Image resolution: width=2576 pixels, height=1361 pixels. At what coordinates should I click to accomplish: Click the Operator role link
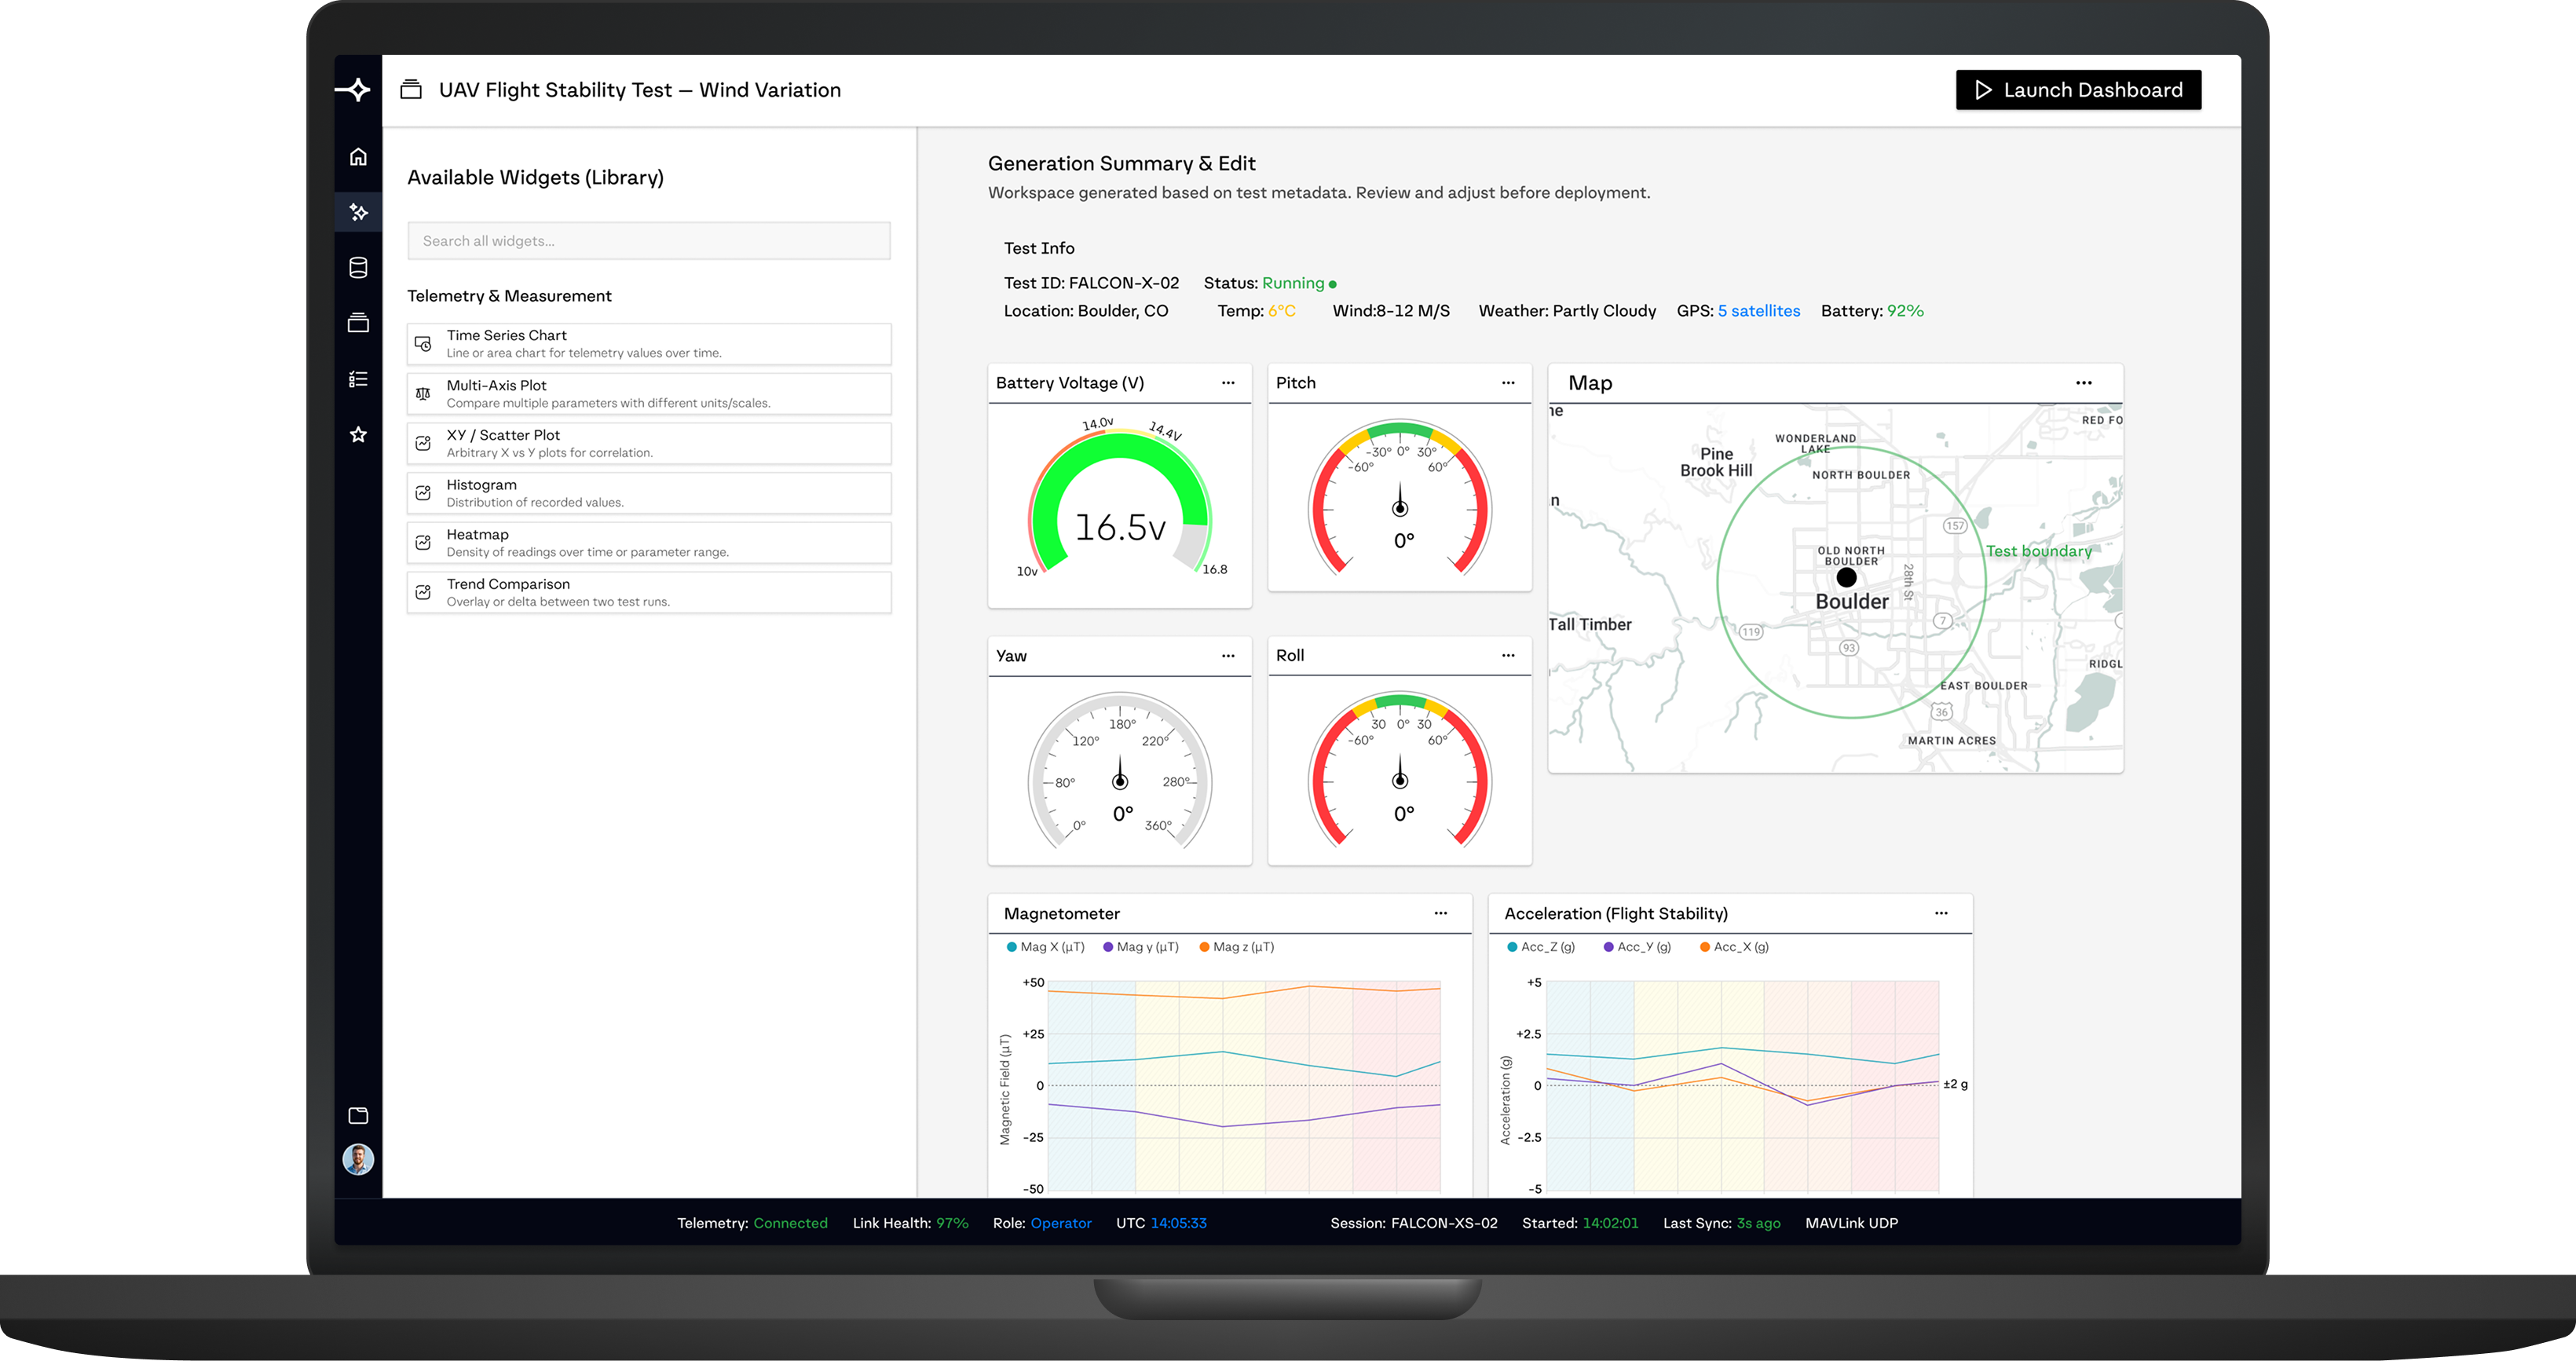(1061, 1223)
